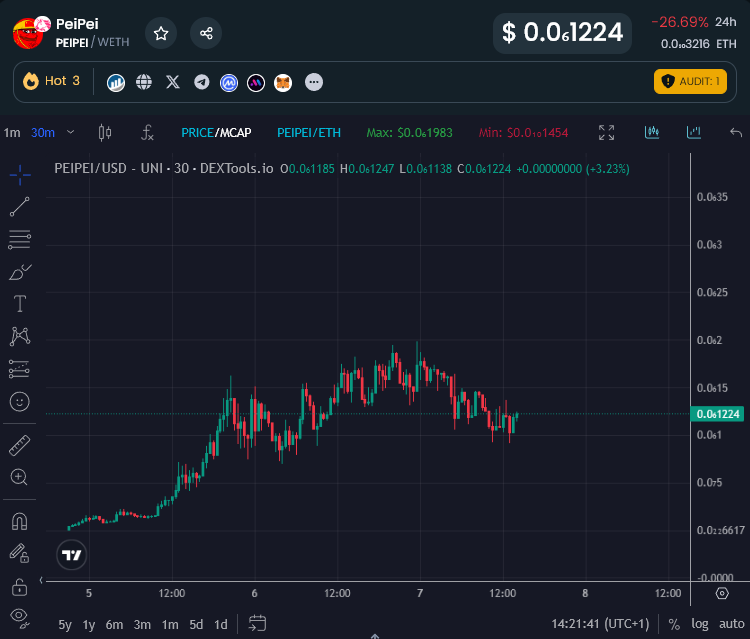Open the DEXTools chart-bars link icon
Image resolution: width=750 pixels, height=639 pixels.
click(x=116, y=83)
